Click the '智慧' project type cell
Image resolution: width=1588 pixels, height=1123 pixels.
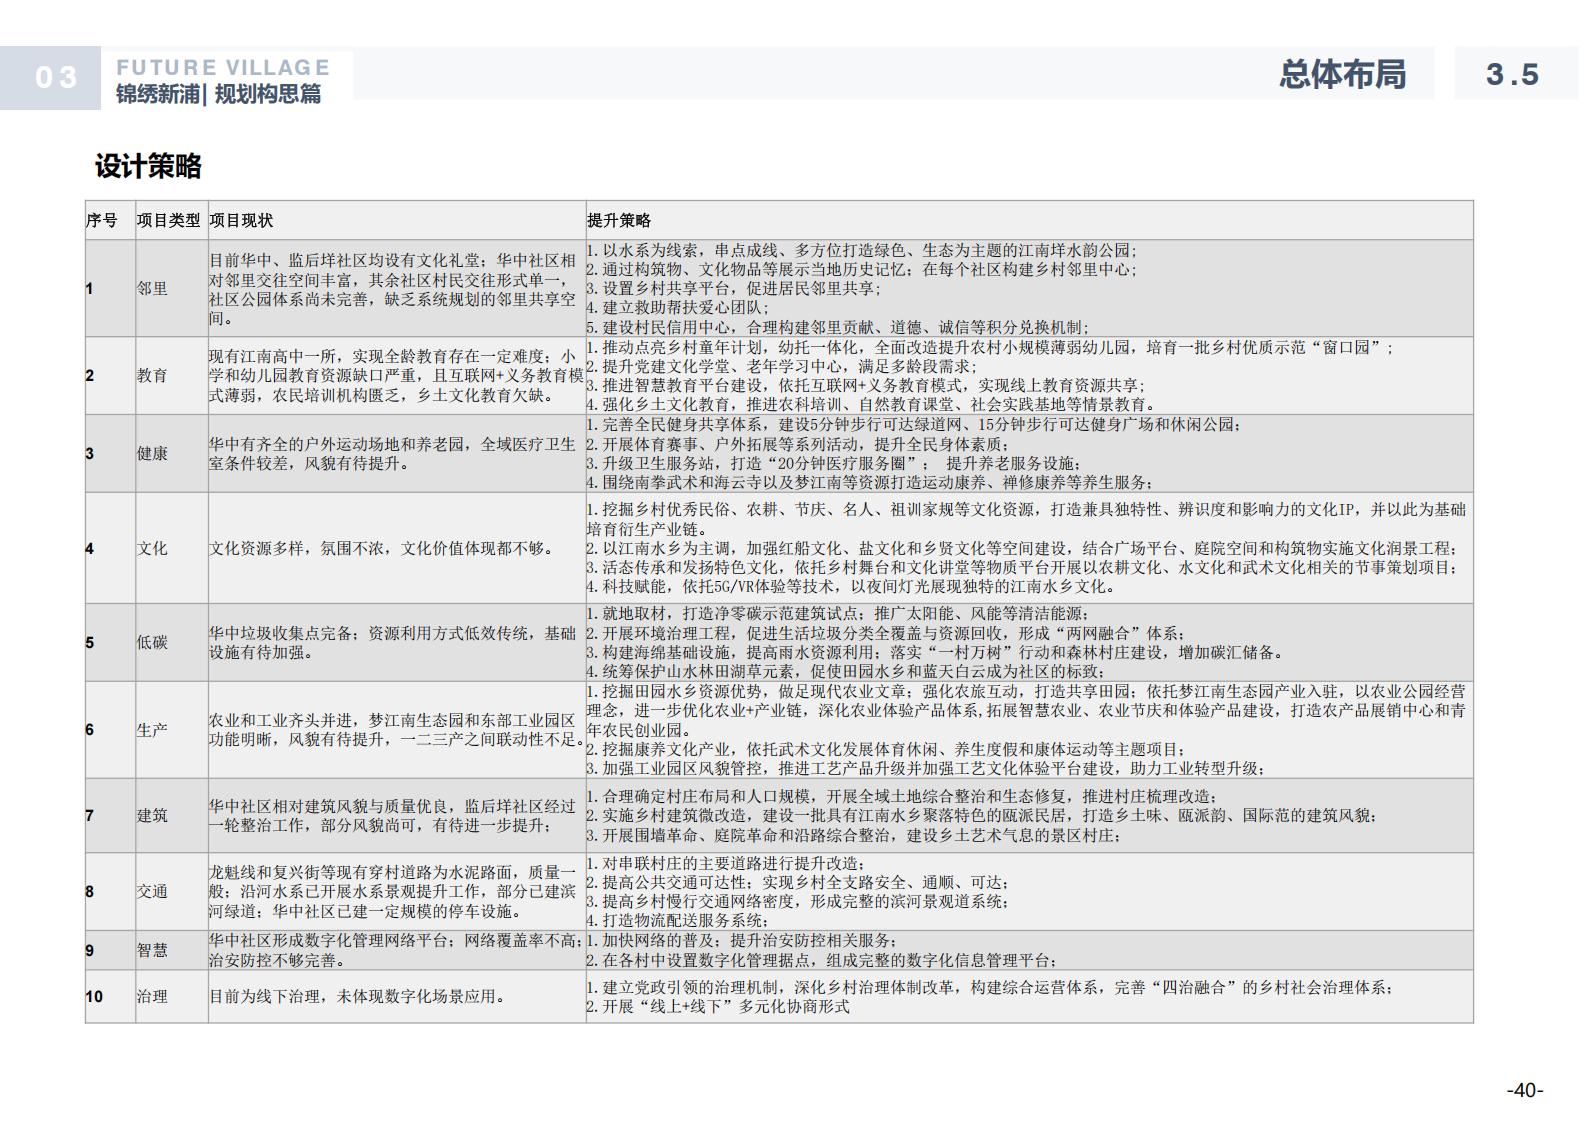pos(153,951)
